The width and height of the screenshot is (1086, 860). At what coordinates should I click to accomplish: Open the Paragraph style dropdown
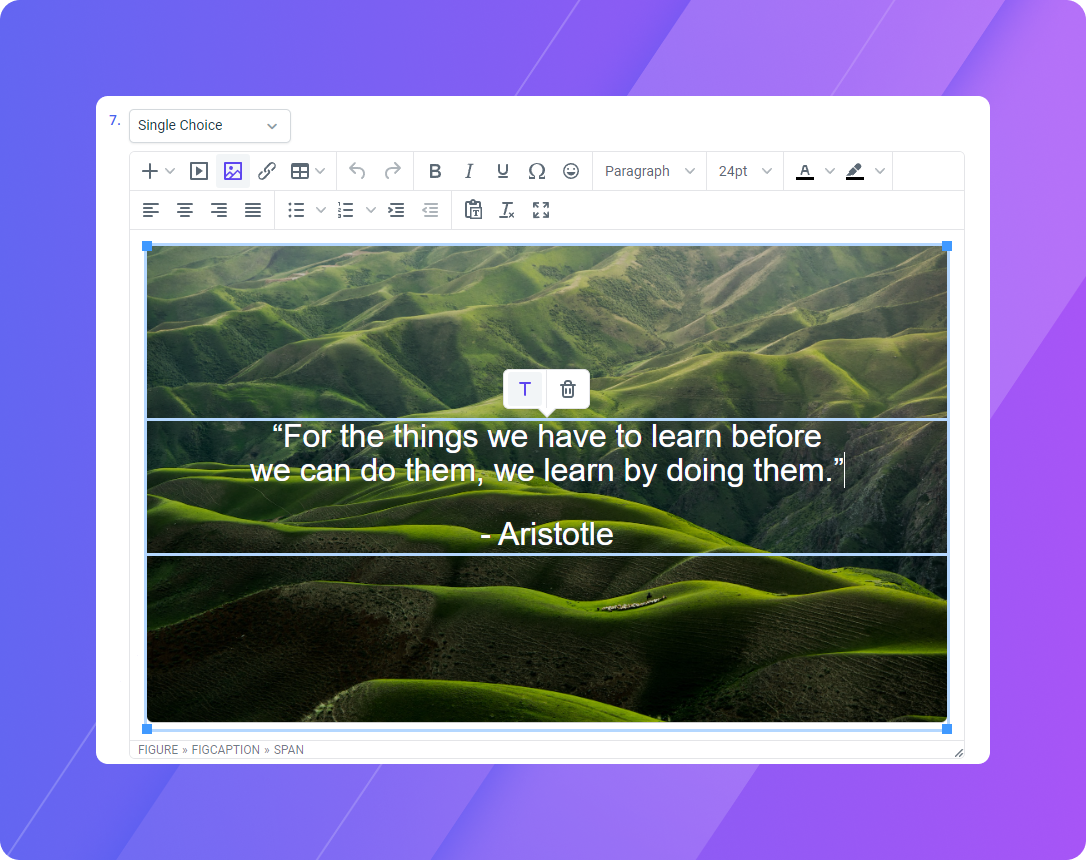point(649,171)
